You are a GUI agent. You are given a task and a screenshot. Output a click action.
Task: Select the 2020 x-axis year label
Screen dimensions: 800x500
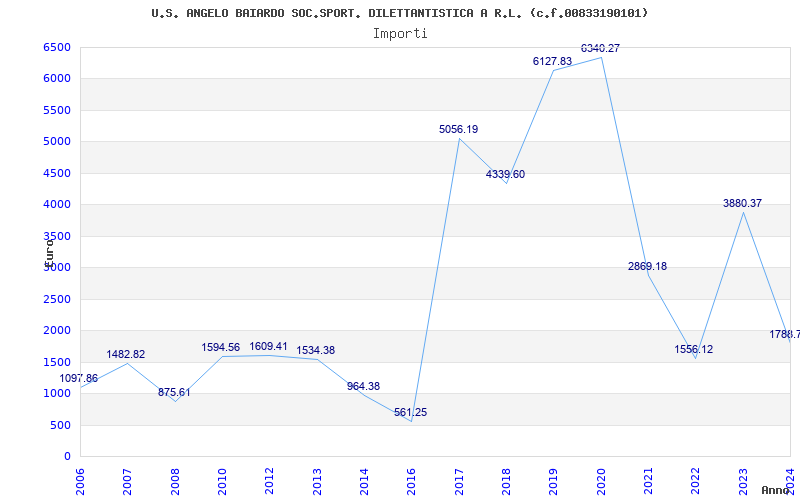(x=601, y=478)
